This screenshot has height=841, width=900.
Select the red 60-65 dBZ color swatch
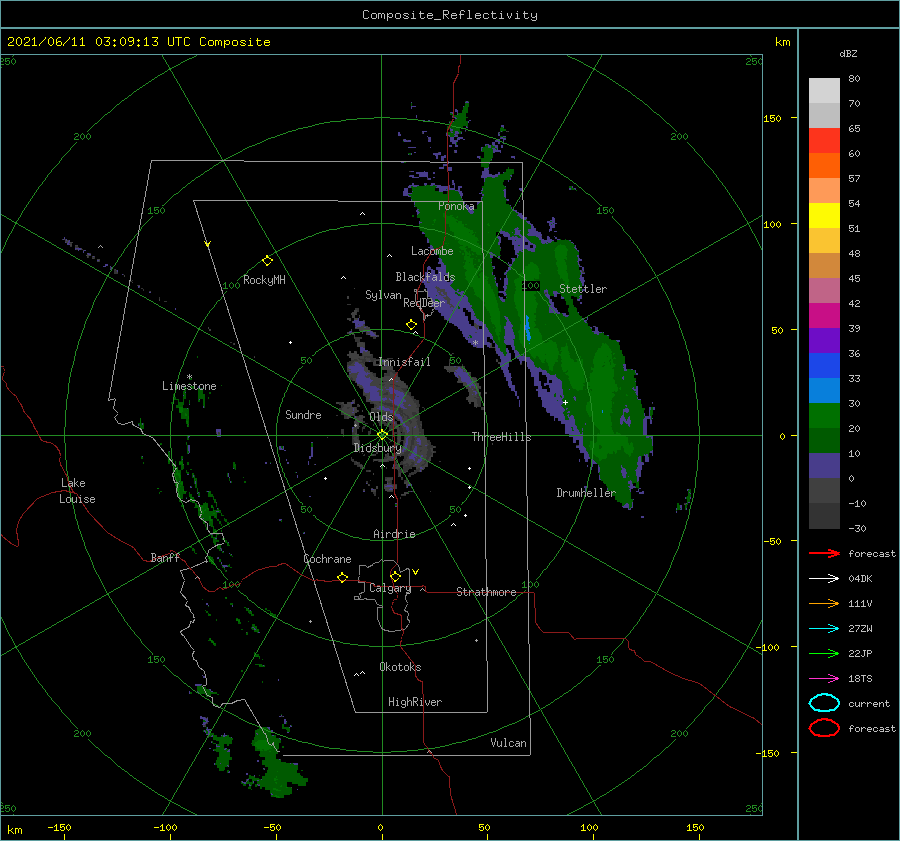(824, 141)
